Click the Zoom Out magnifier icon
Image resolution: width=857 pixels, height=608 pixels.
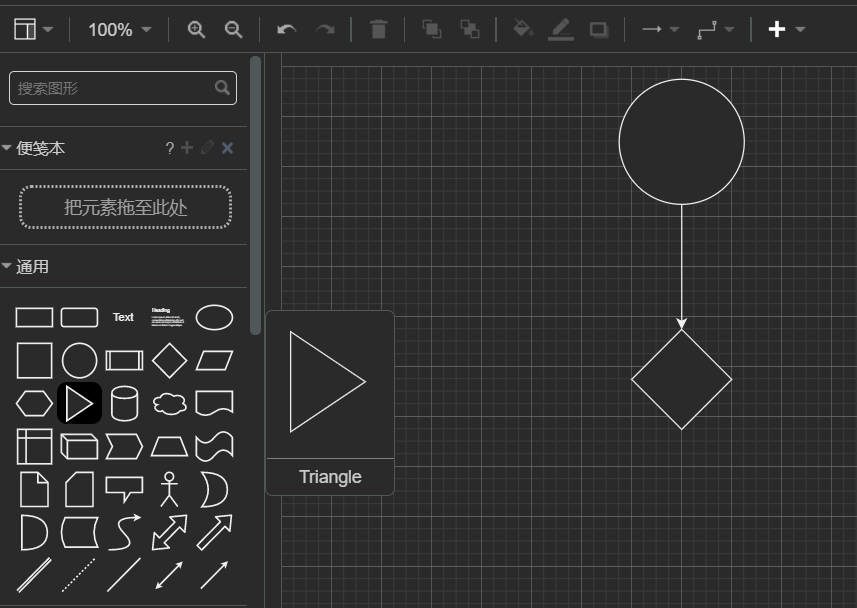pos(233,29)
